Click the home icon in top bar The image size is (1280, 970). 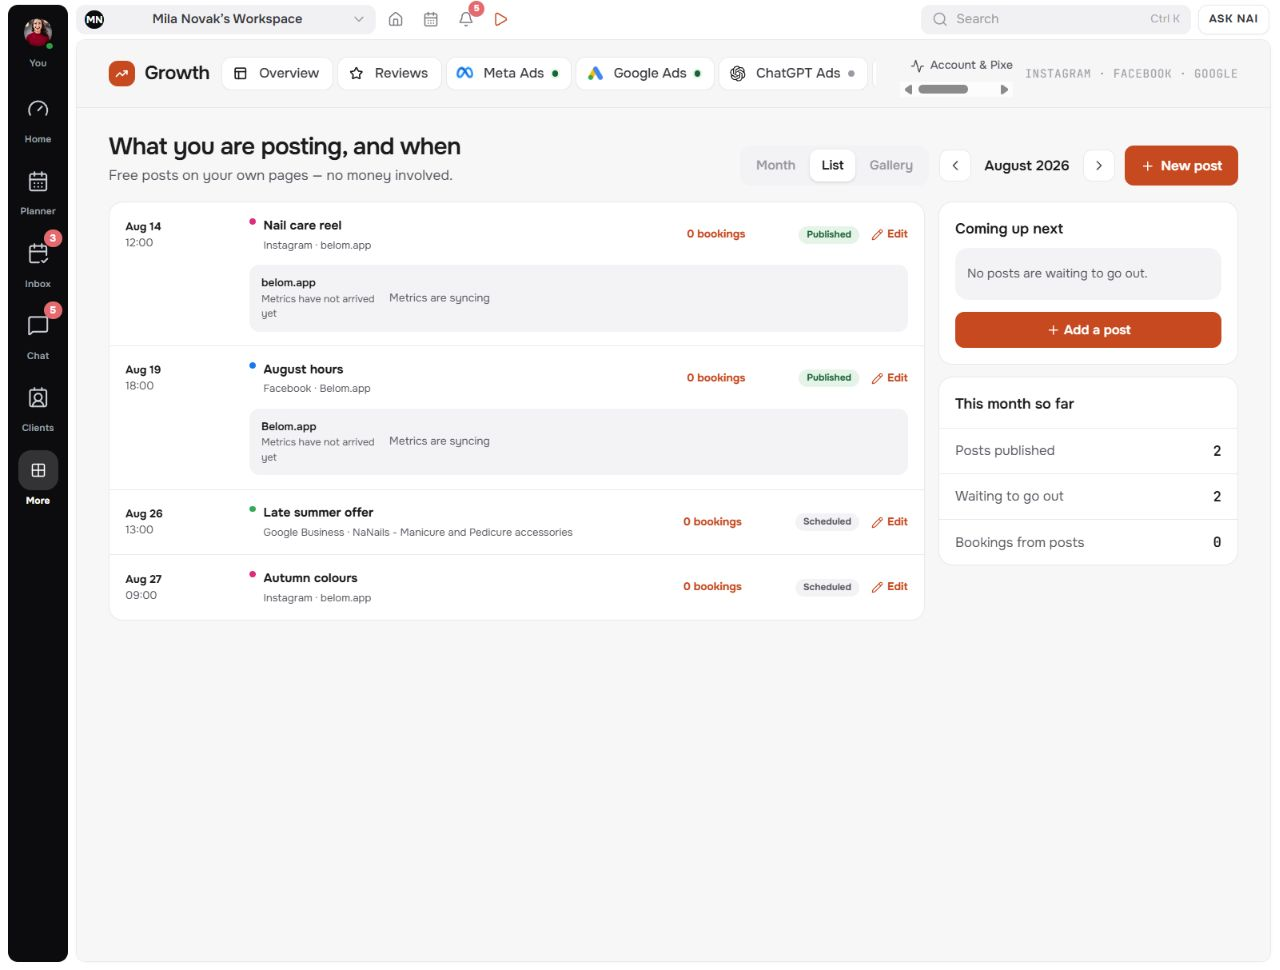[396, 19]
